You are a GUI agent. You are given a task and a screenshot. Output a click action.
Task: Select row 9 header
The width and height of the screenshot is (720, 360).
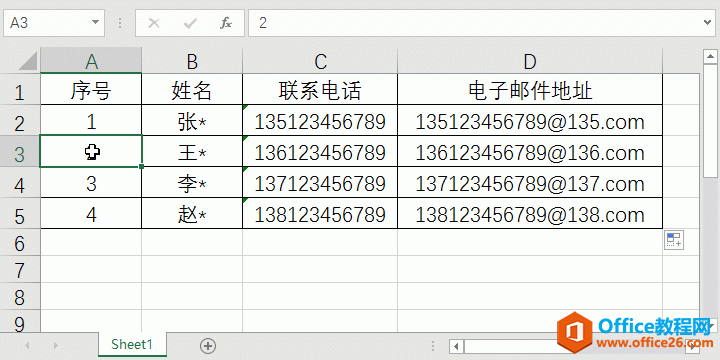[20, 322]
